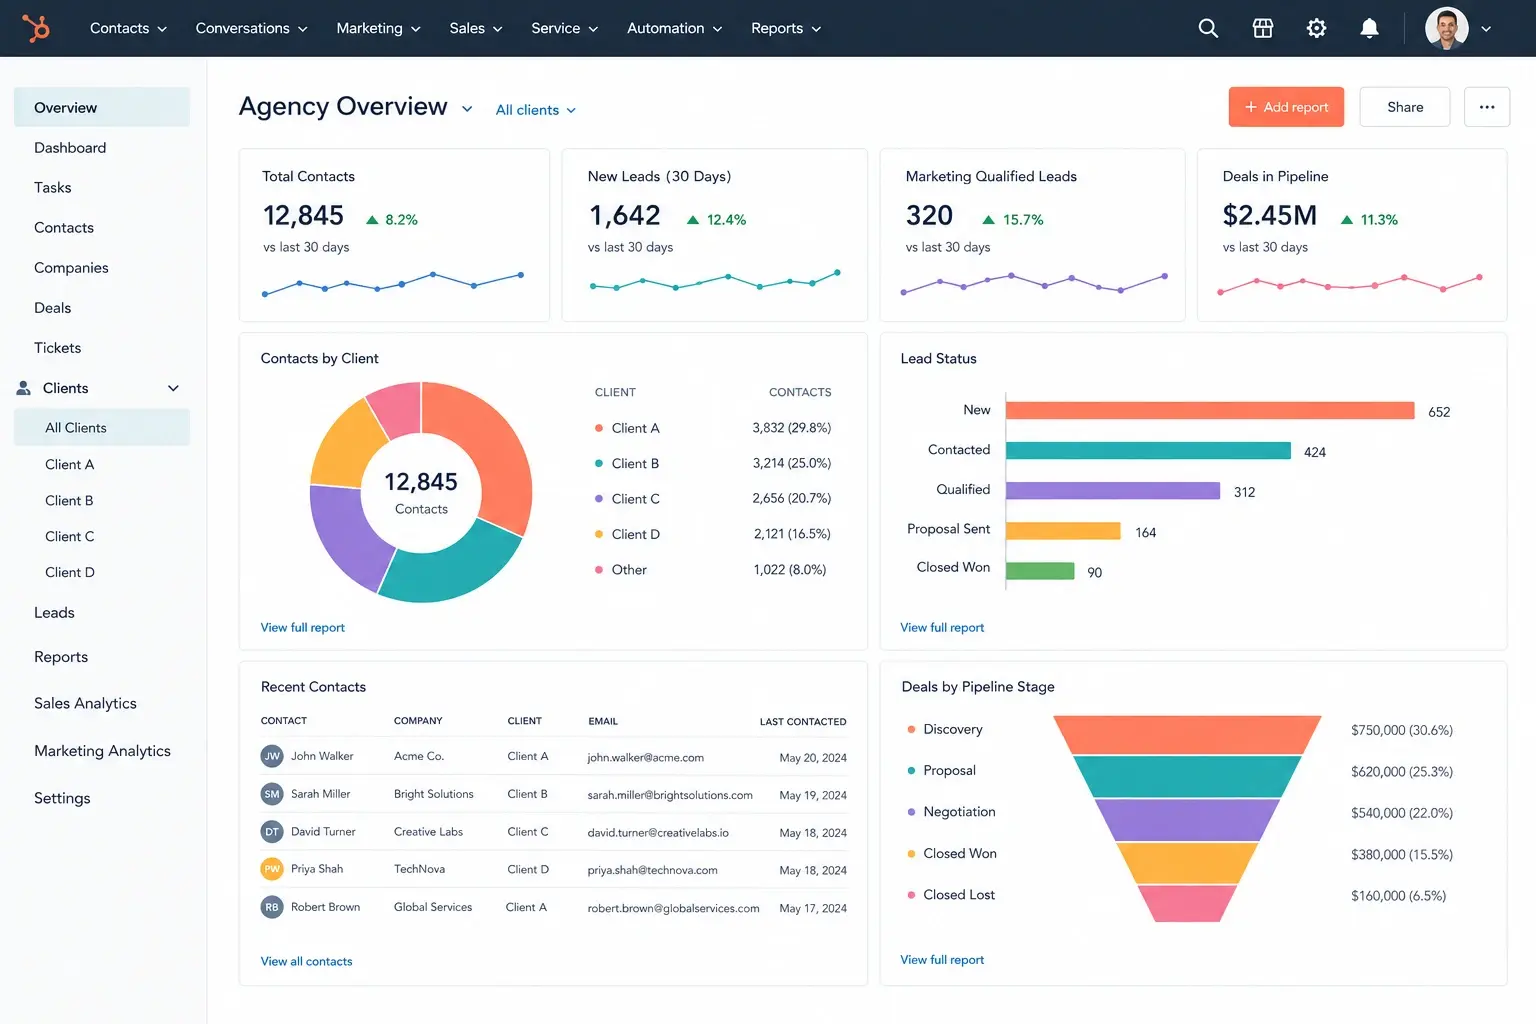
Task: Click the Total Contacts sparkline chart
Action: point(392,283)
